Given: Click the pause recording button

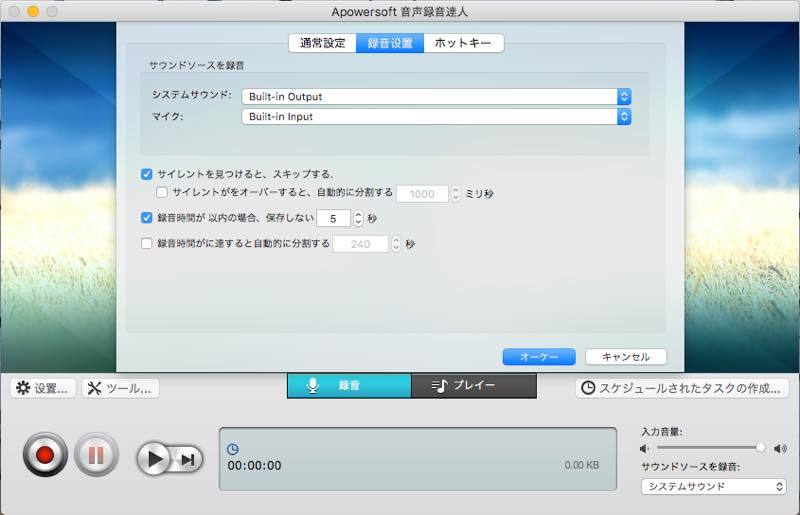Looking at the screenshot, I should pos(96,454).
